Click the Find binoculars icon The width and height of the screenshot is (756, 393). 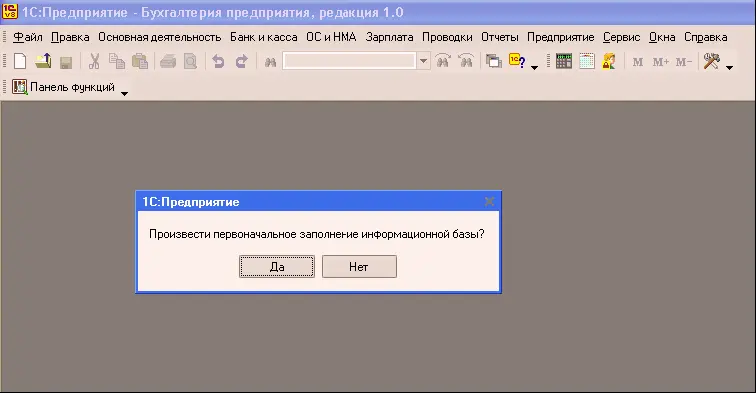tap(270, 62)
